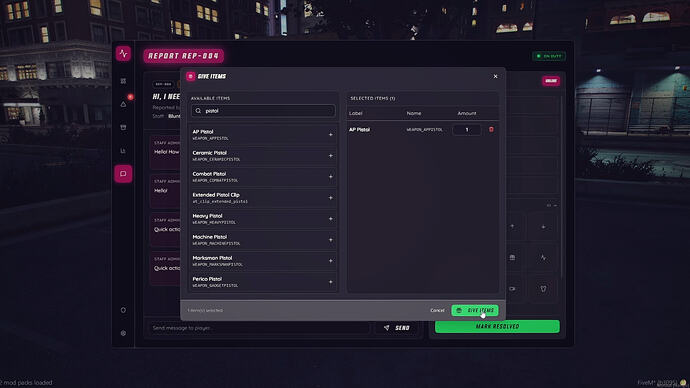
Task: Toggle the On Duty status badge
Action: tap(549, 56)
